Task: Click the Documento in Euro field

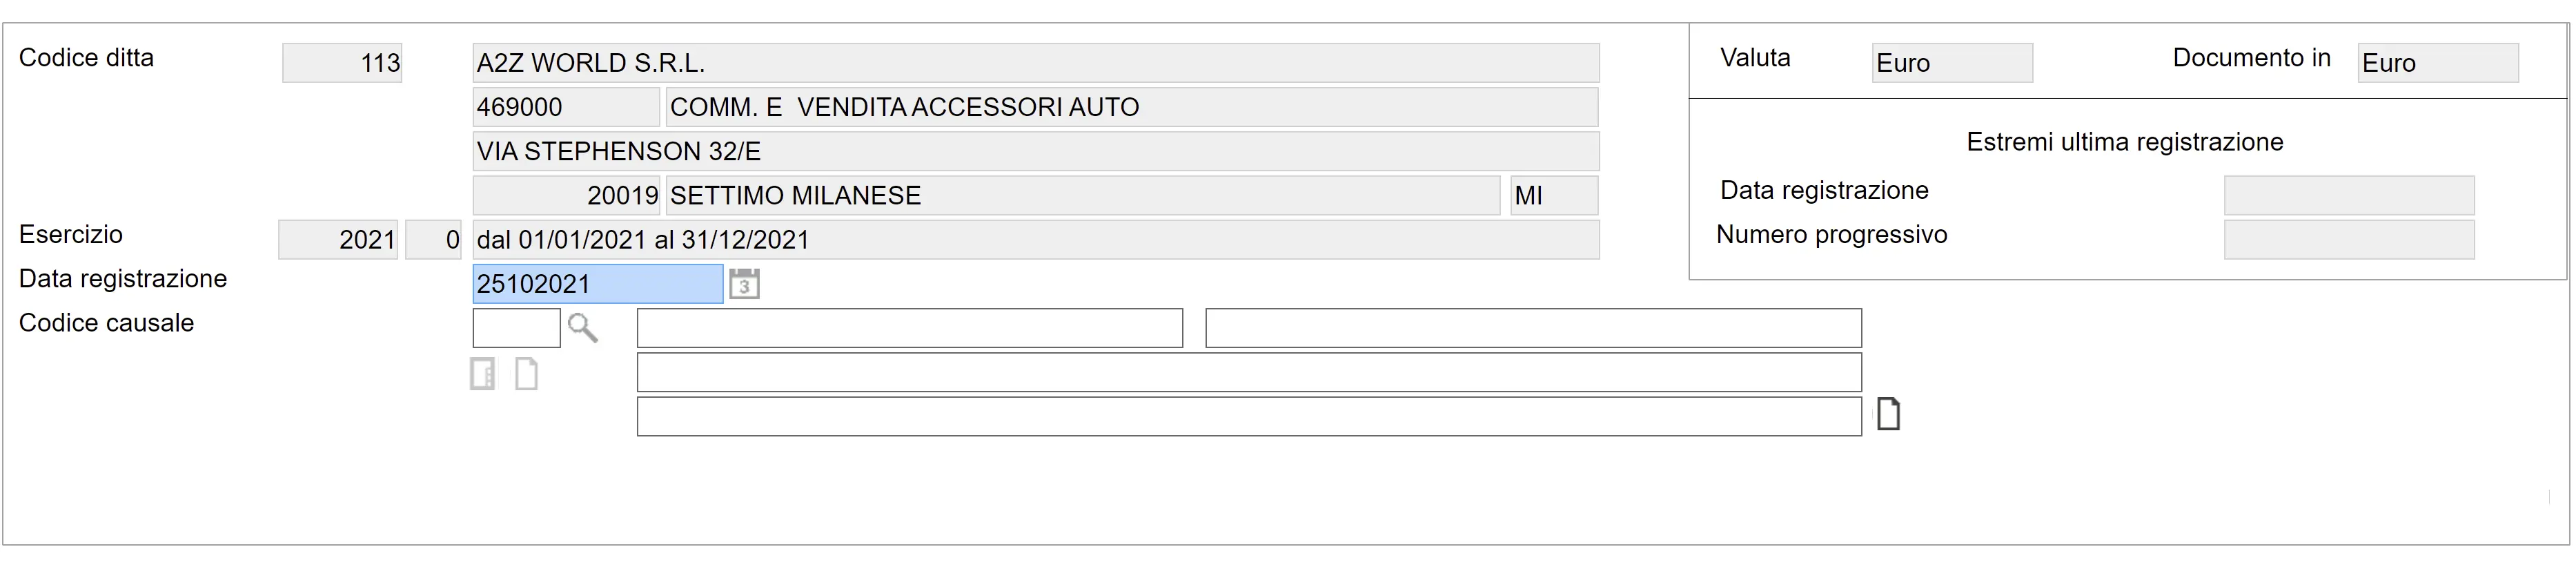Action: [2437, 63]
